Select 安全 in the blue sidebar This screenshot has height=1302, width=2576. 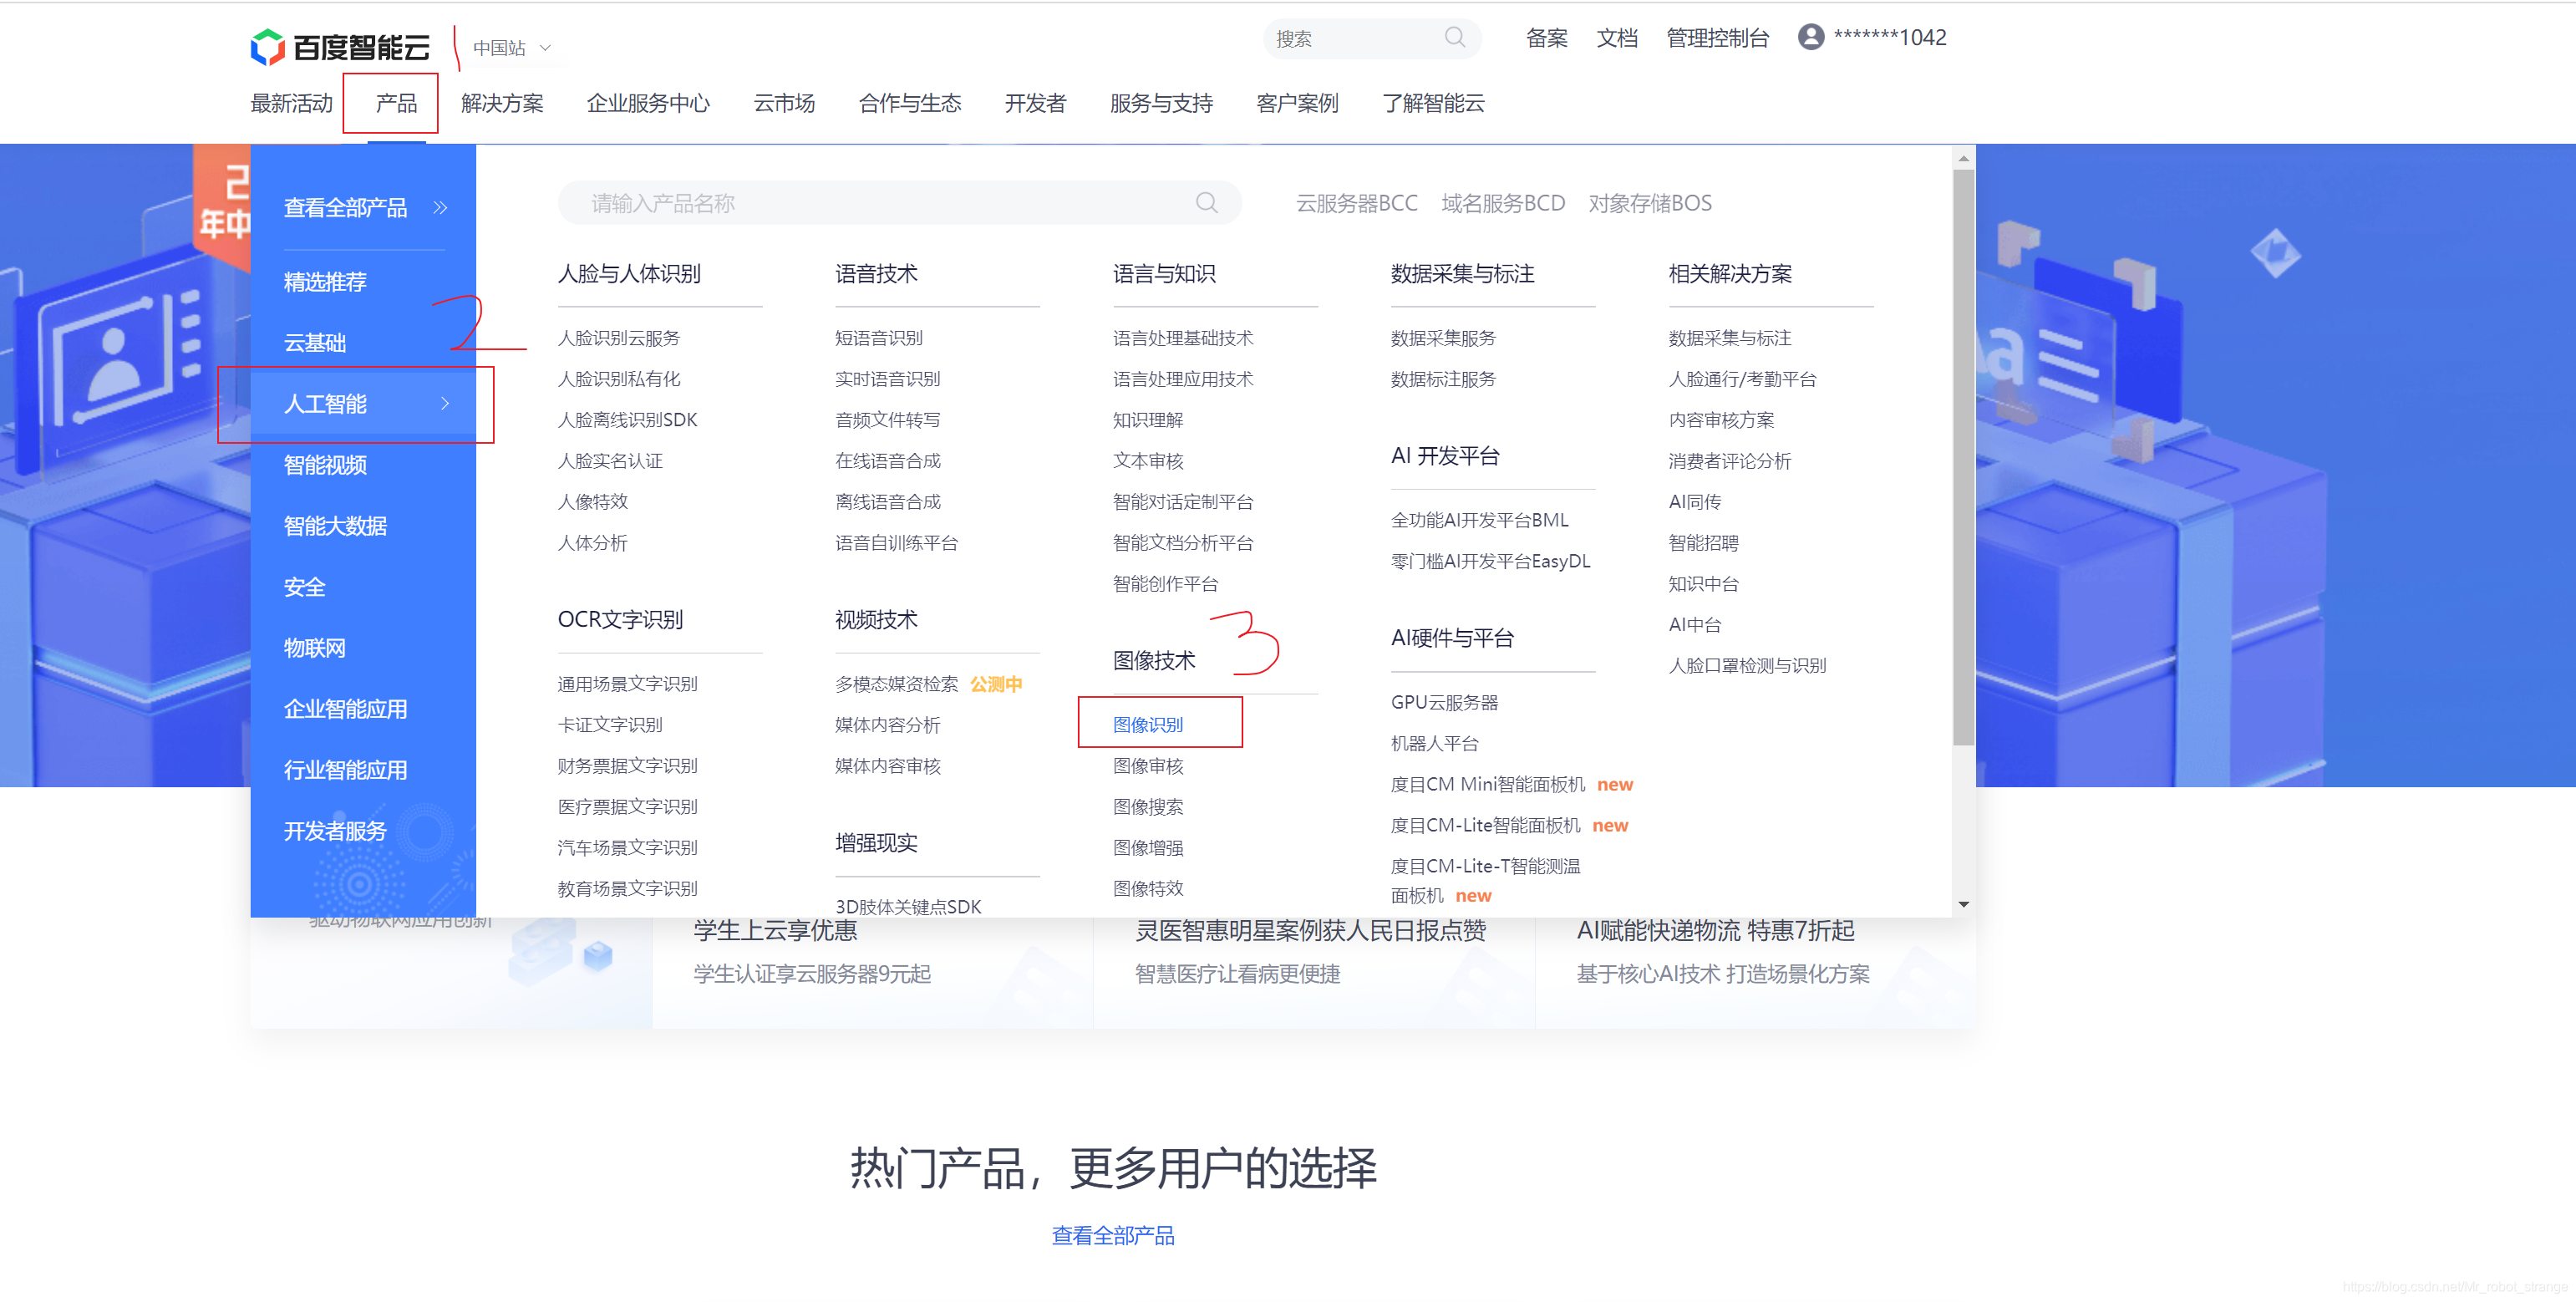click(305, 587)
